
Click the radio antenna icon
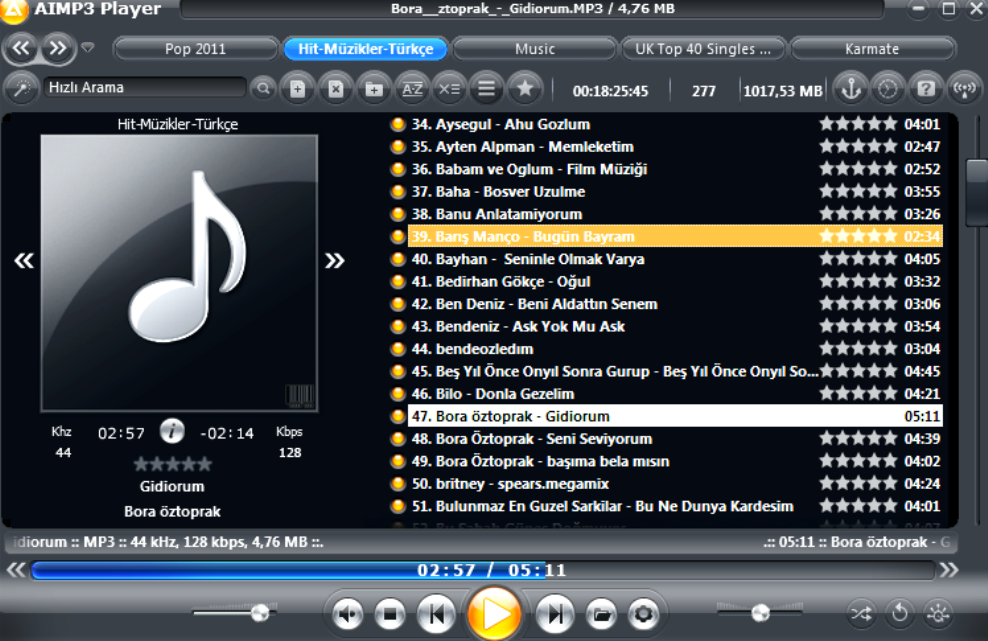(x=964, y=89)
